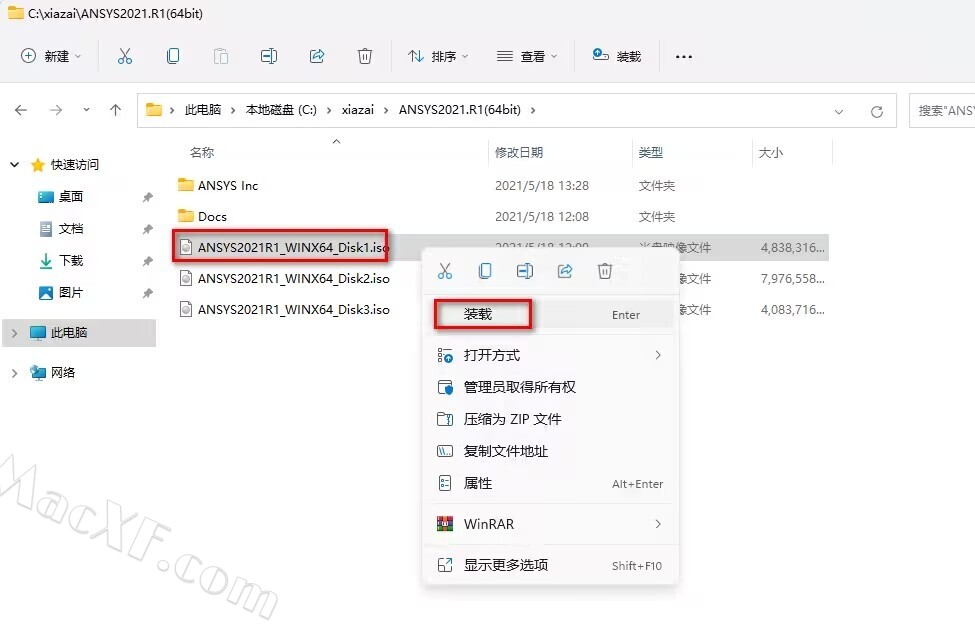This screenshot has height=625, width=975.
Task: Unpin Pictures (图片) from Quick access
Action: [x=147, y=293]
